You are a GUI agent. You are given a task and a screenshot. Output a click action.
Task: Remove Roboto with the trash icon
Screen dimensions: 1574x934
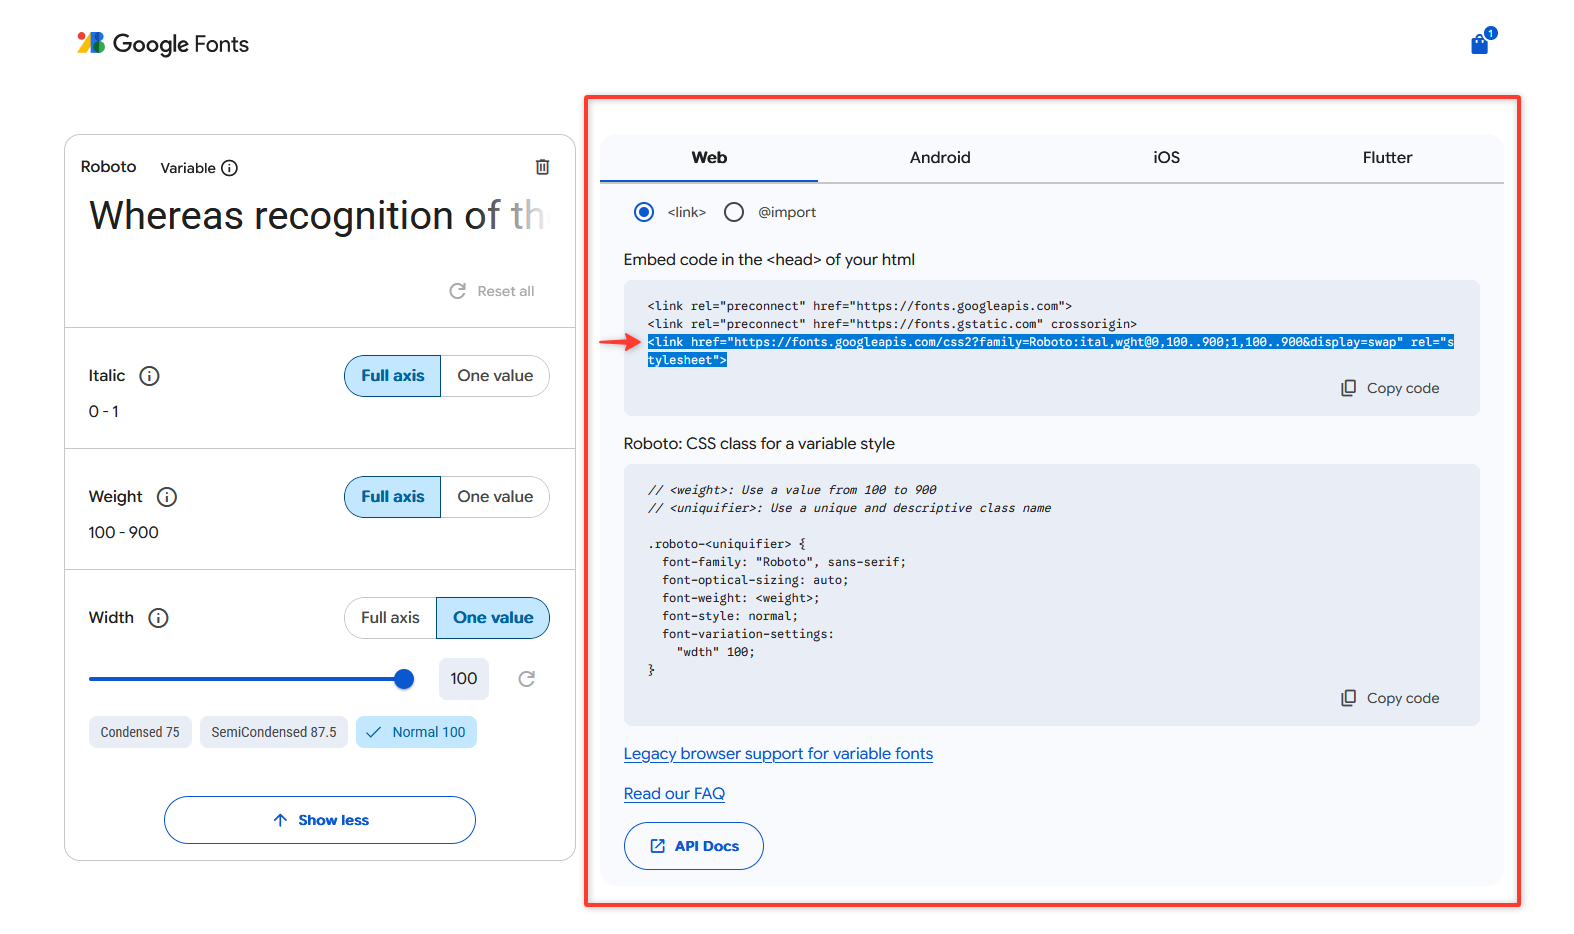tap(542, 167)
